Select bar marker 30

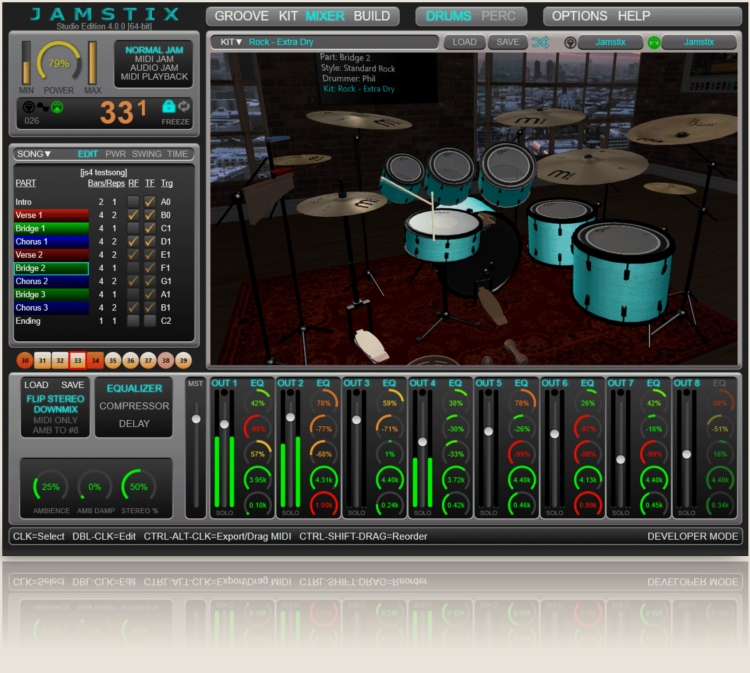click(24, 361)
